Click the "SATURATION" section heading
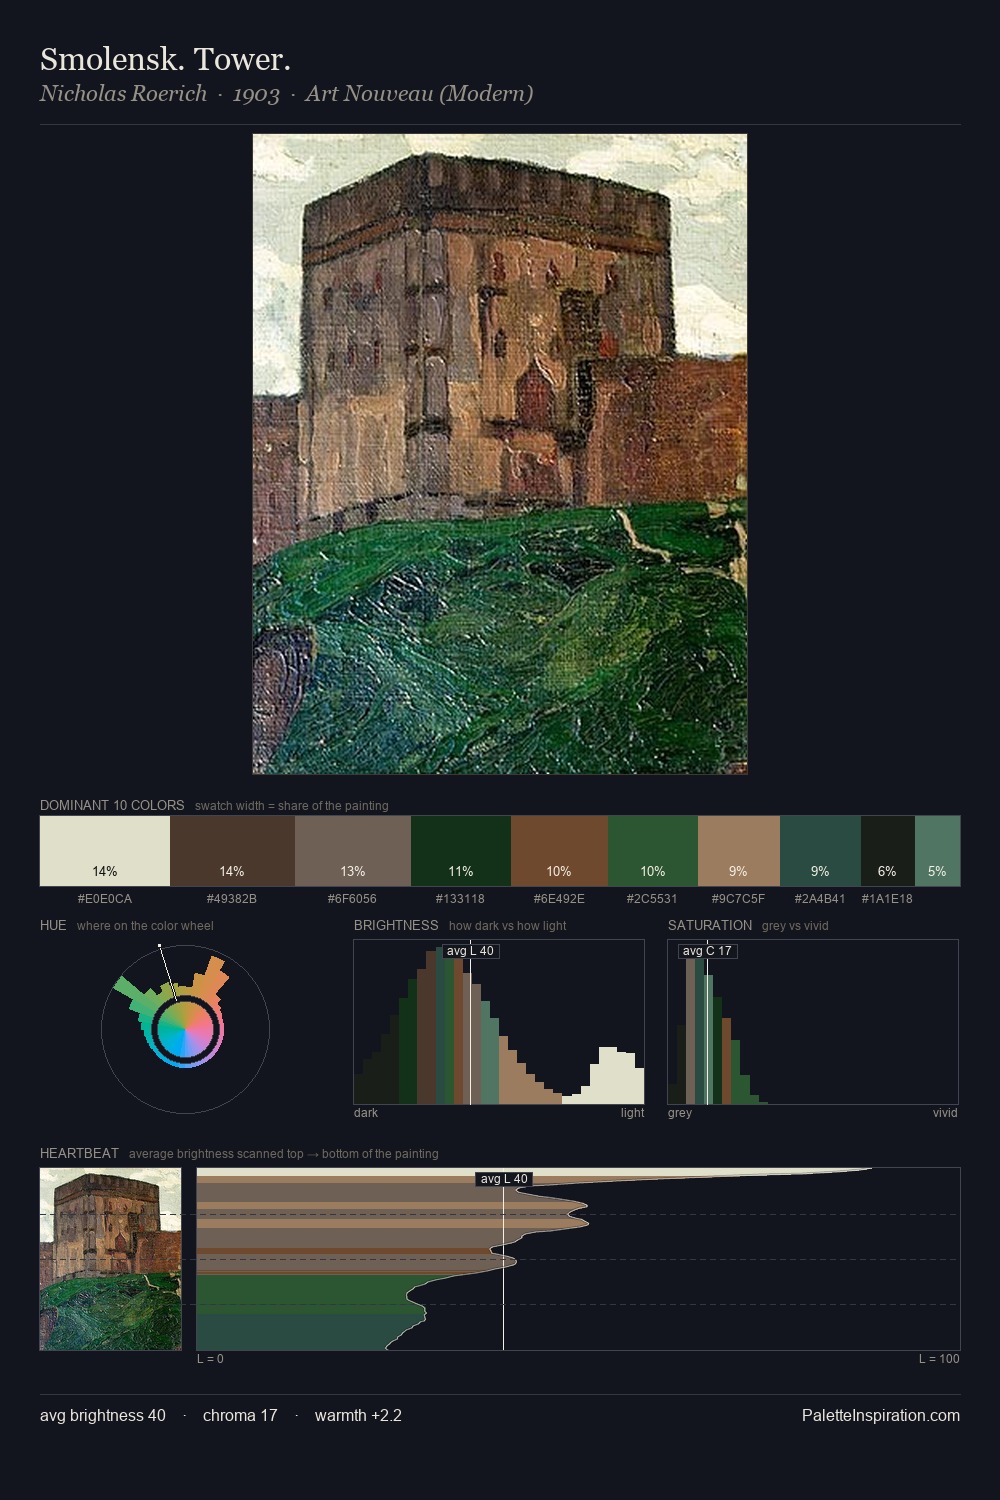 [710, 925]
